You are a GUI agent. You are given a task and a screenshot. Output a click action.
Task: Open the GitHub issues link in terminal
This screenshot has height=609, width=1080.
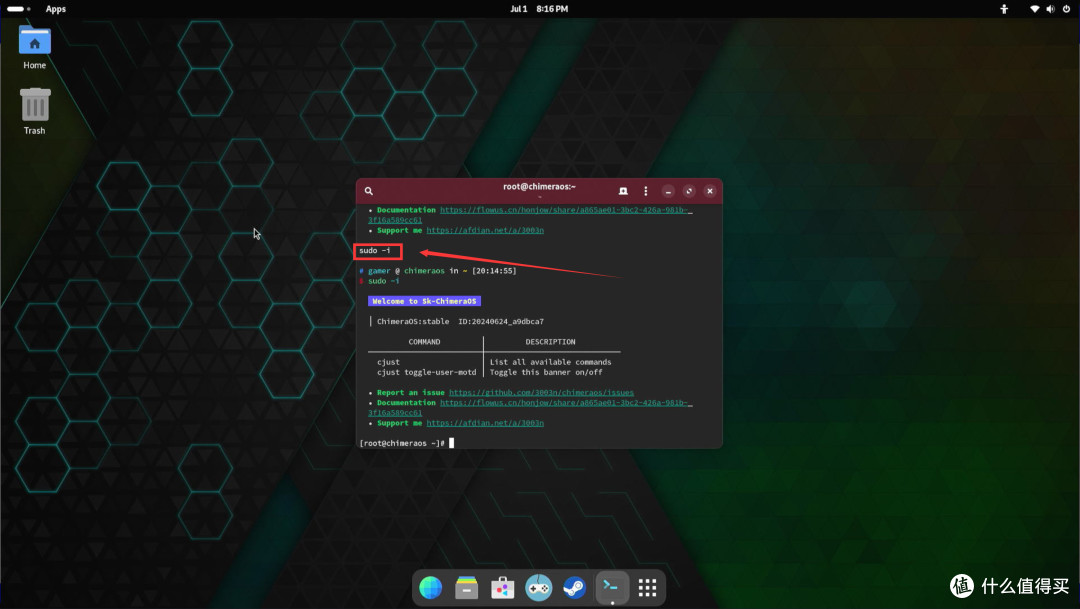click(541, 393)
